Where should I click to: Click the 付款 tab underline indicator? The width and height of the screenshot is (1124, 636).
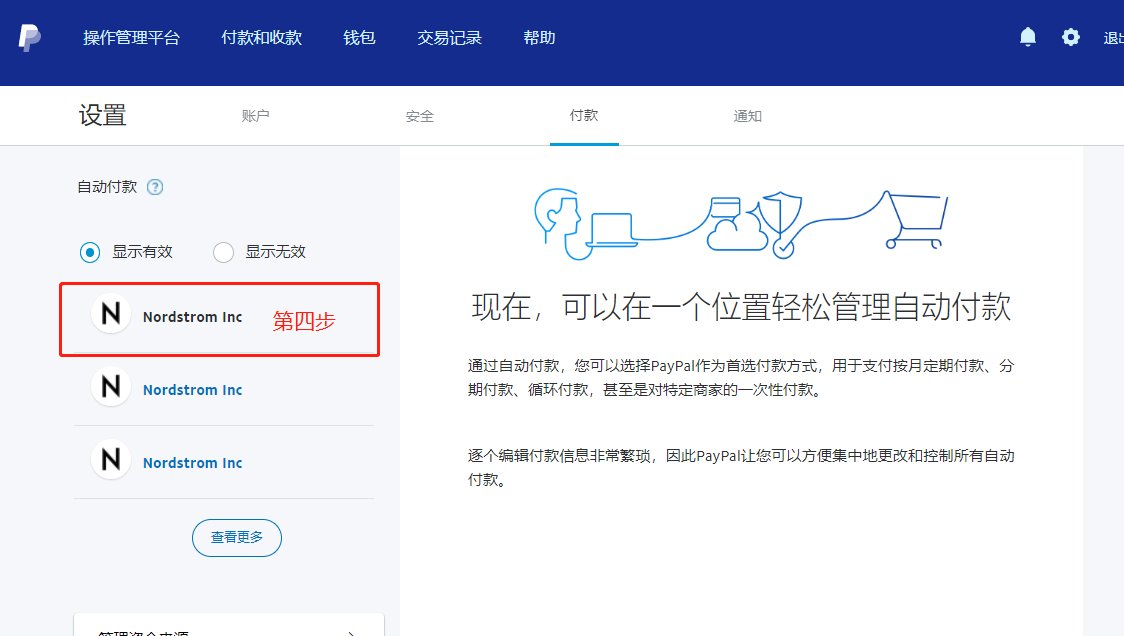click(584, 143)
